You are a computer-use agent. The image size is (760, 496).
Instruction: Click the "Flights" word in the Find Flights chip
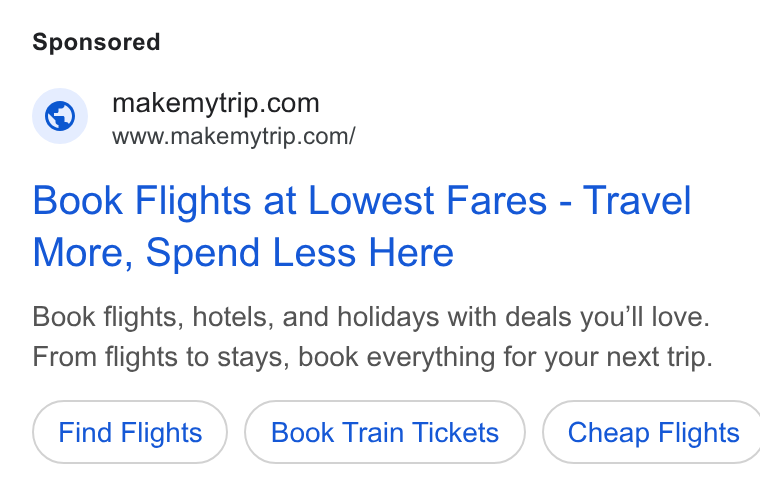[161, 432]
